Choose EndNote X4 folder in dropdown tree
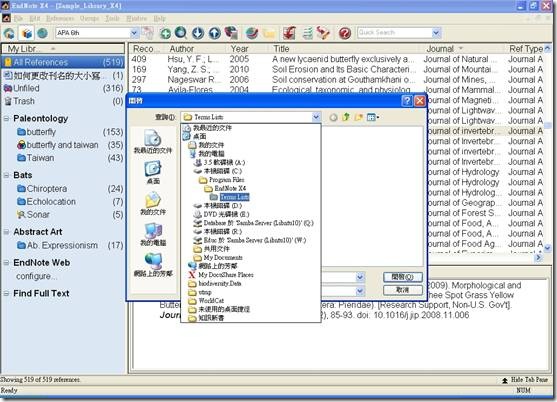Viewport: 557px width, 402px height. coord(226,188)
